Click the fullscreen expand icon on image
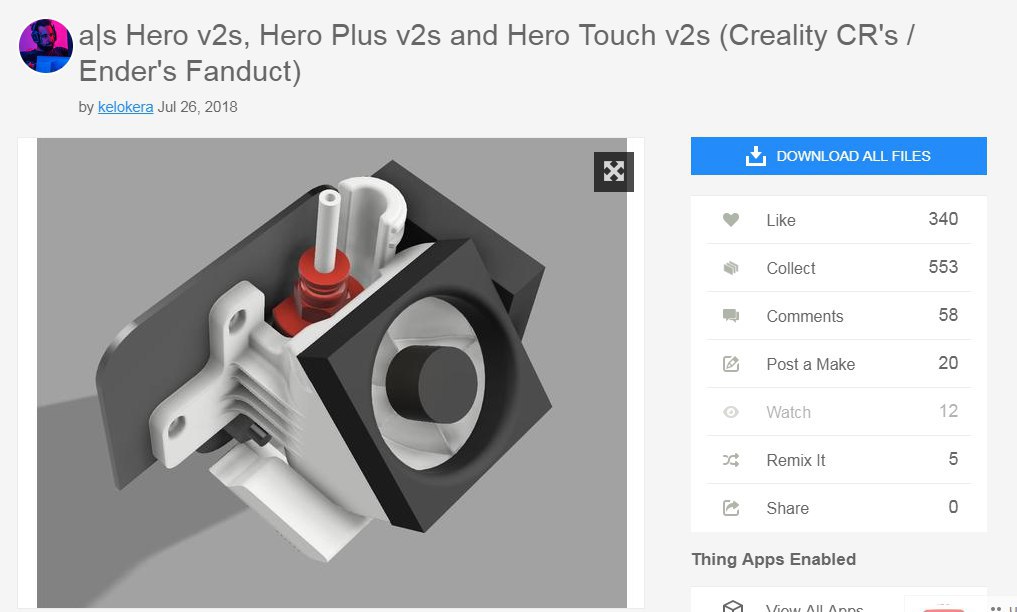The height and width of the screenshot is (612, 1017). click(x=614, y=172)
